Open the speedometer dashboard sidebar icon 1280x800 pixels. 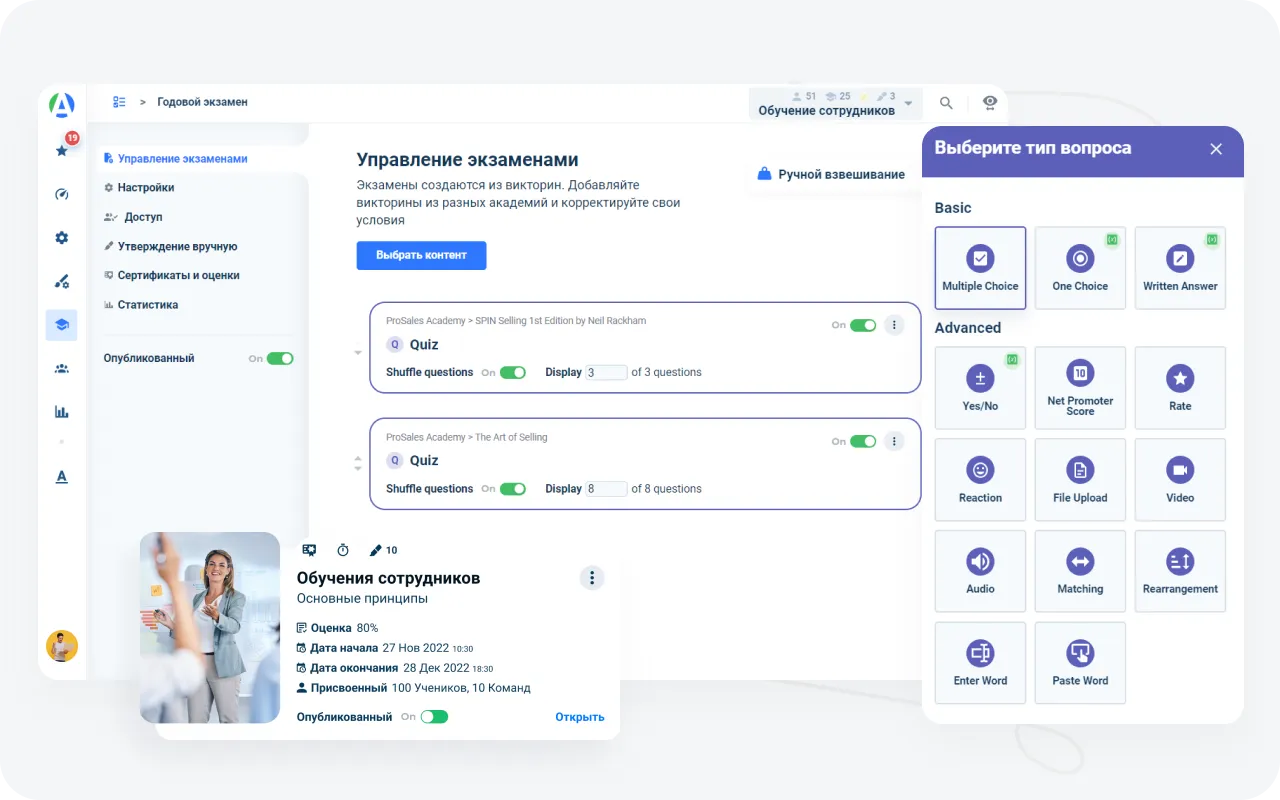tap(61, 194)
